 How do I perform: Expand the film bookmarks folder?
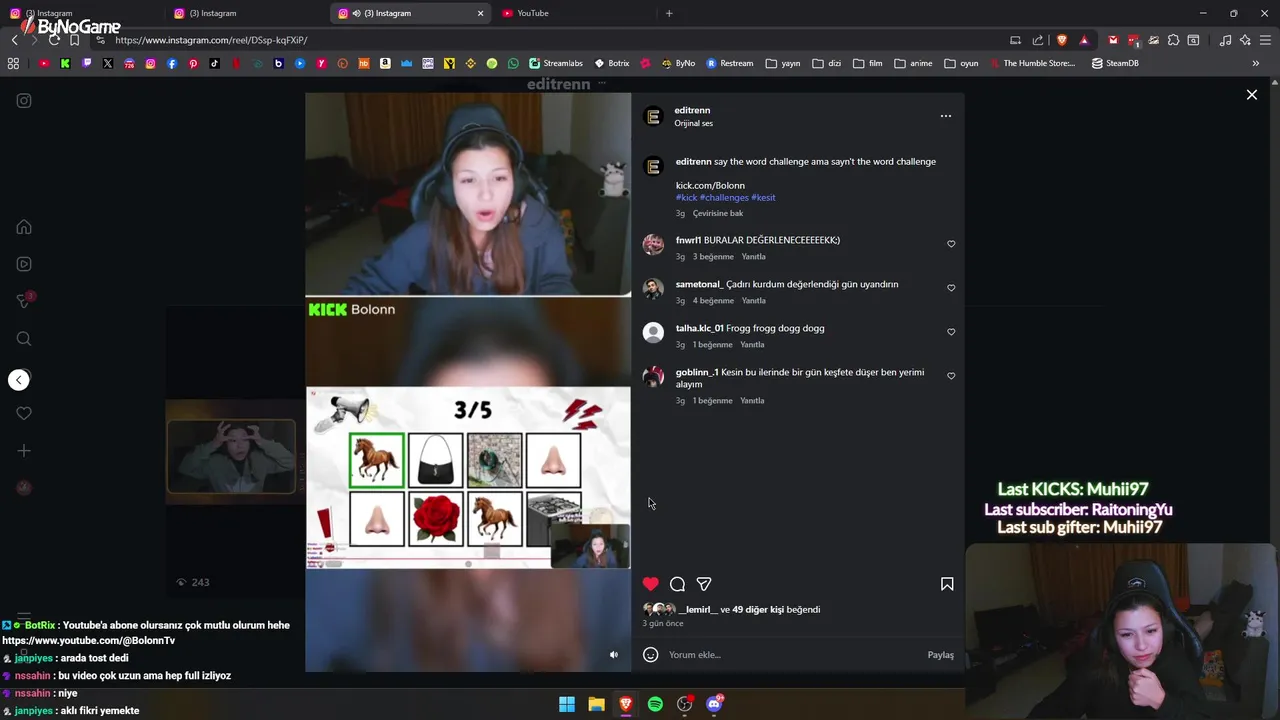tap(868, 63)
